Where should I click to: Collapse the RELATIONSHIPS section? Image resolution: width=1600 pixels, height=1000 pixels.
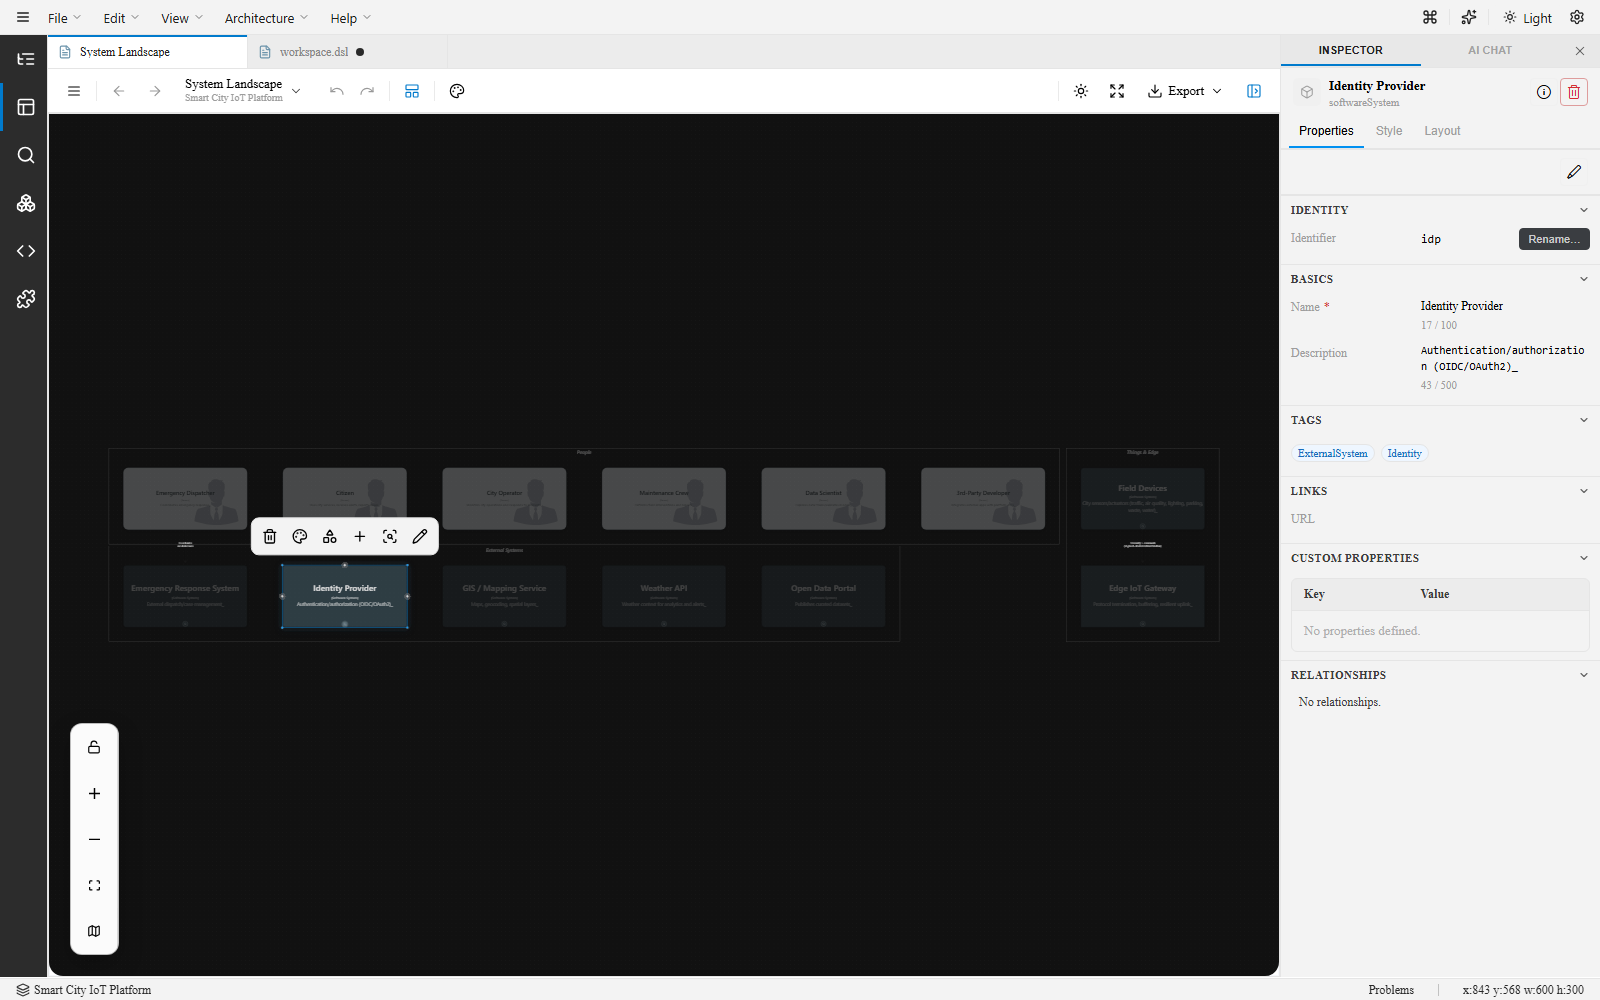tap(1584, 675)
